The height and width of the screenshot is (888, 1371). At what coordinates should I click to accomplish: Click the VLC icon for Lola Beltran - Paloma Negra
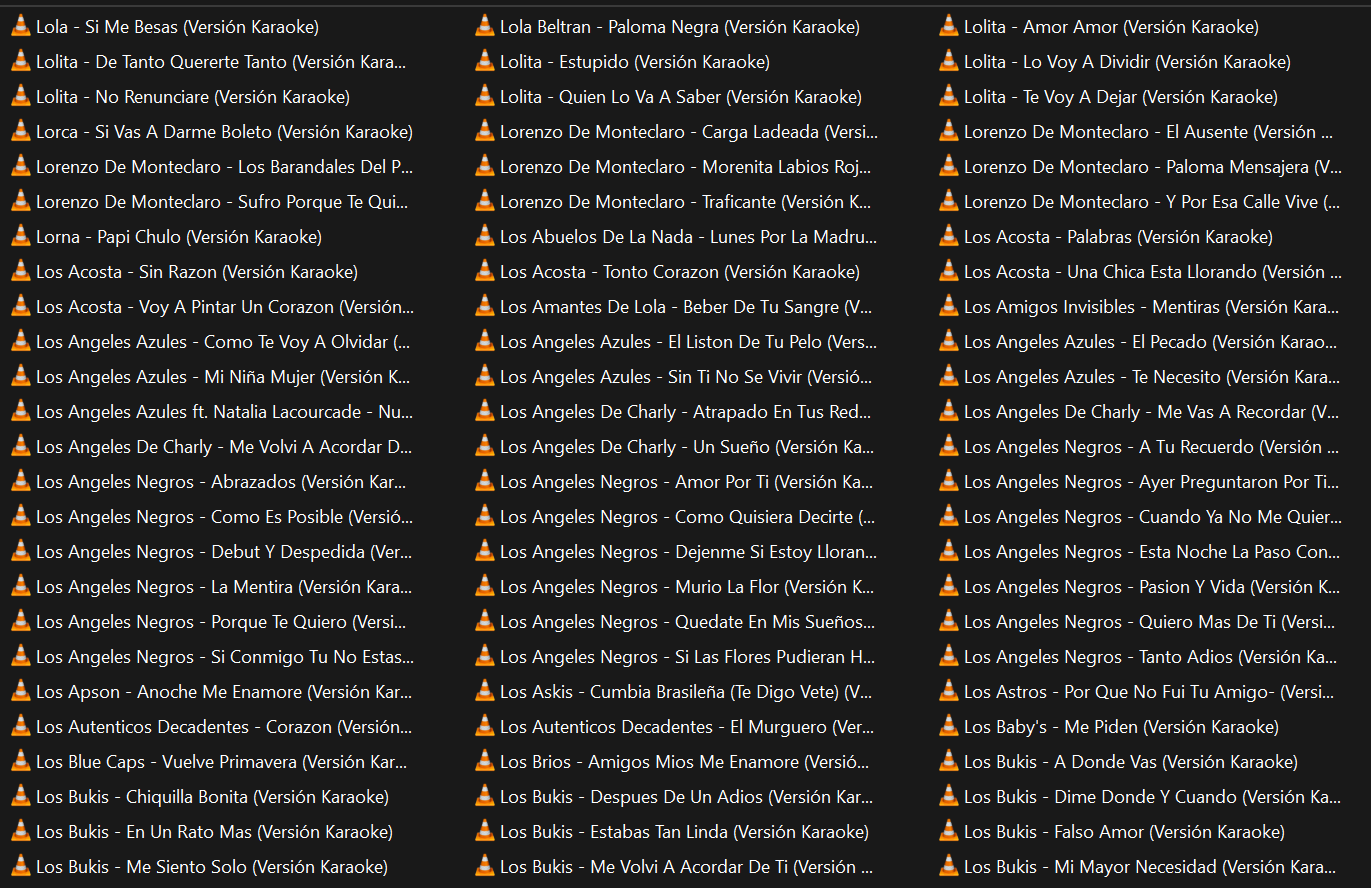click(x=485, y=27)
